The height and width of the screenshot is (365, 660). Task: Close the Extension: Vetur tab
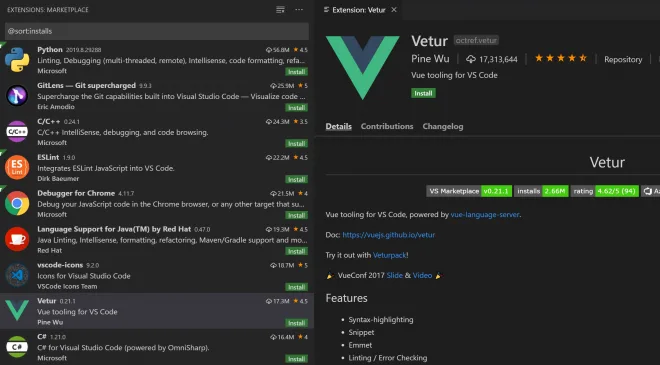394,10
